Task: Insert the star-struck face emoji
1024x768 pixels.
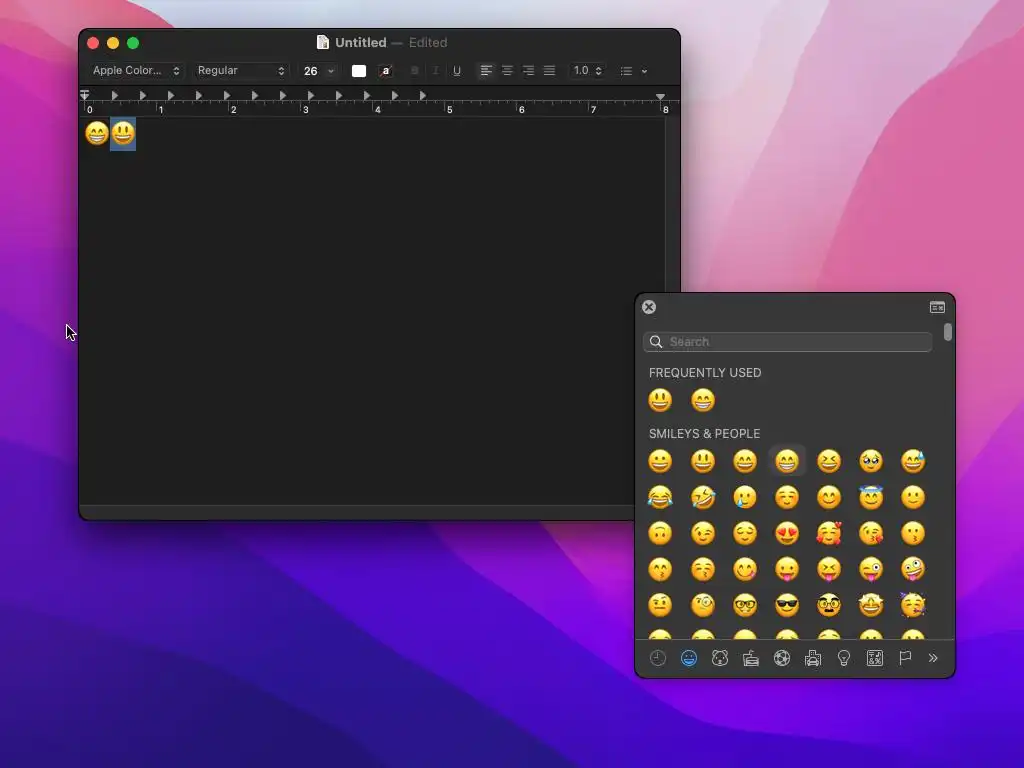Action: point(871,605)
